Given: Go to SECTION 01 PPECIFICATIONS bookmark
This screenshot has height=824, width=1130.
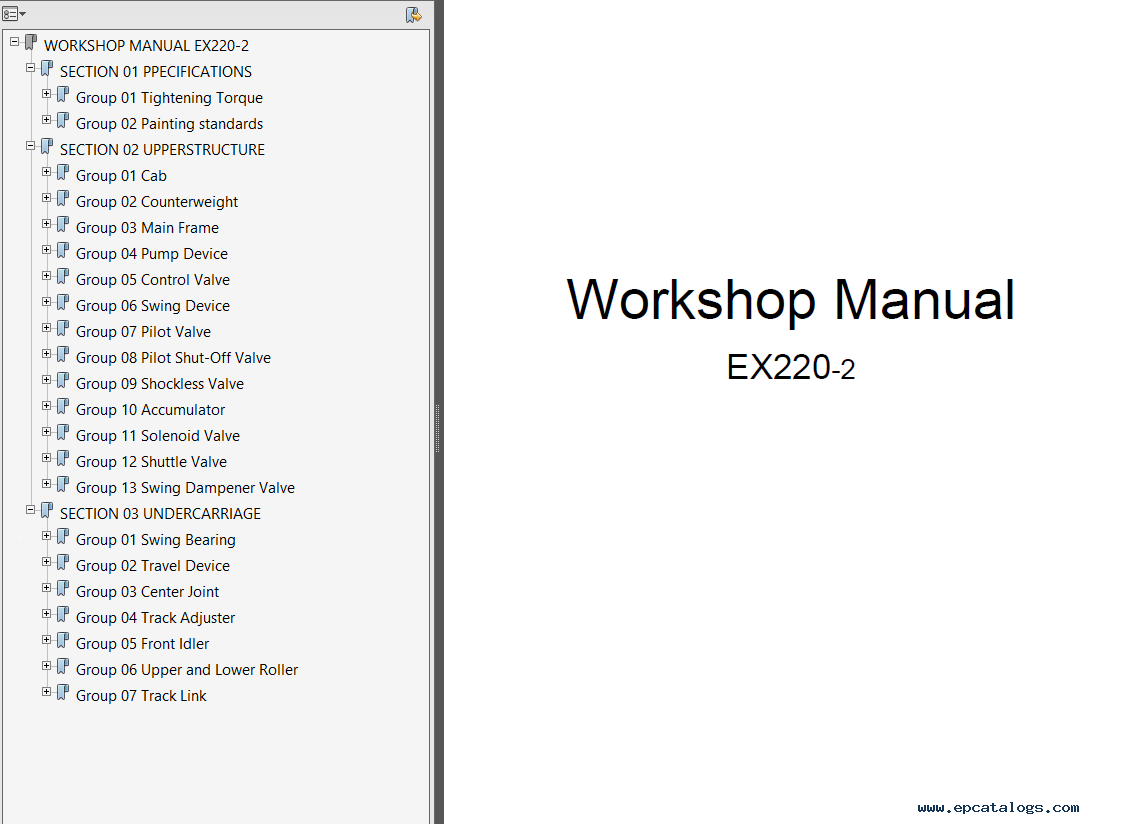Looking at the screenshot, I should click(156, 71).
